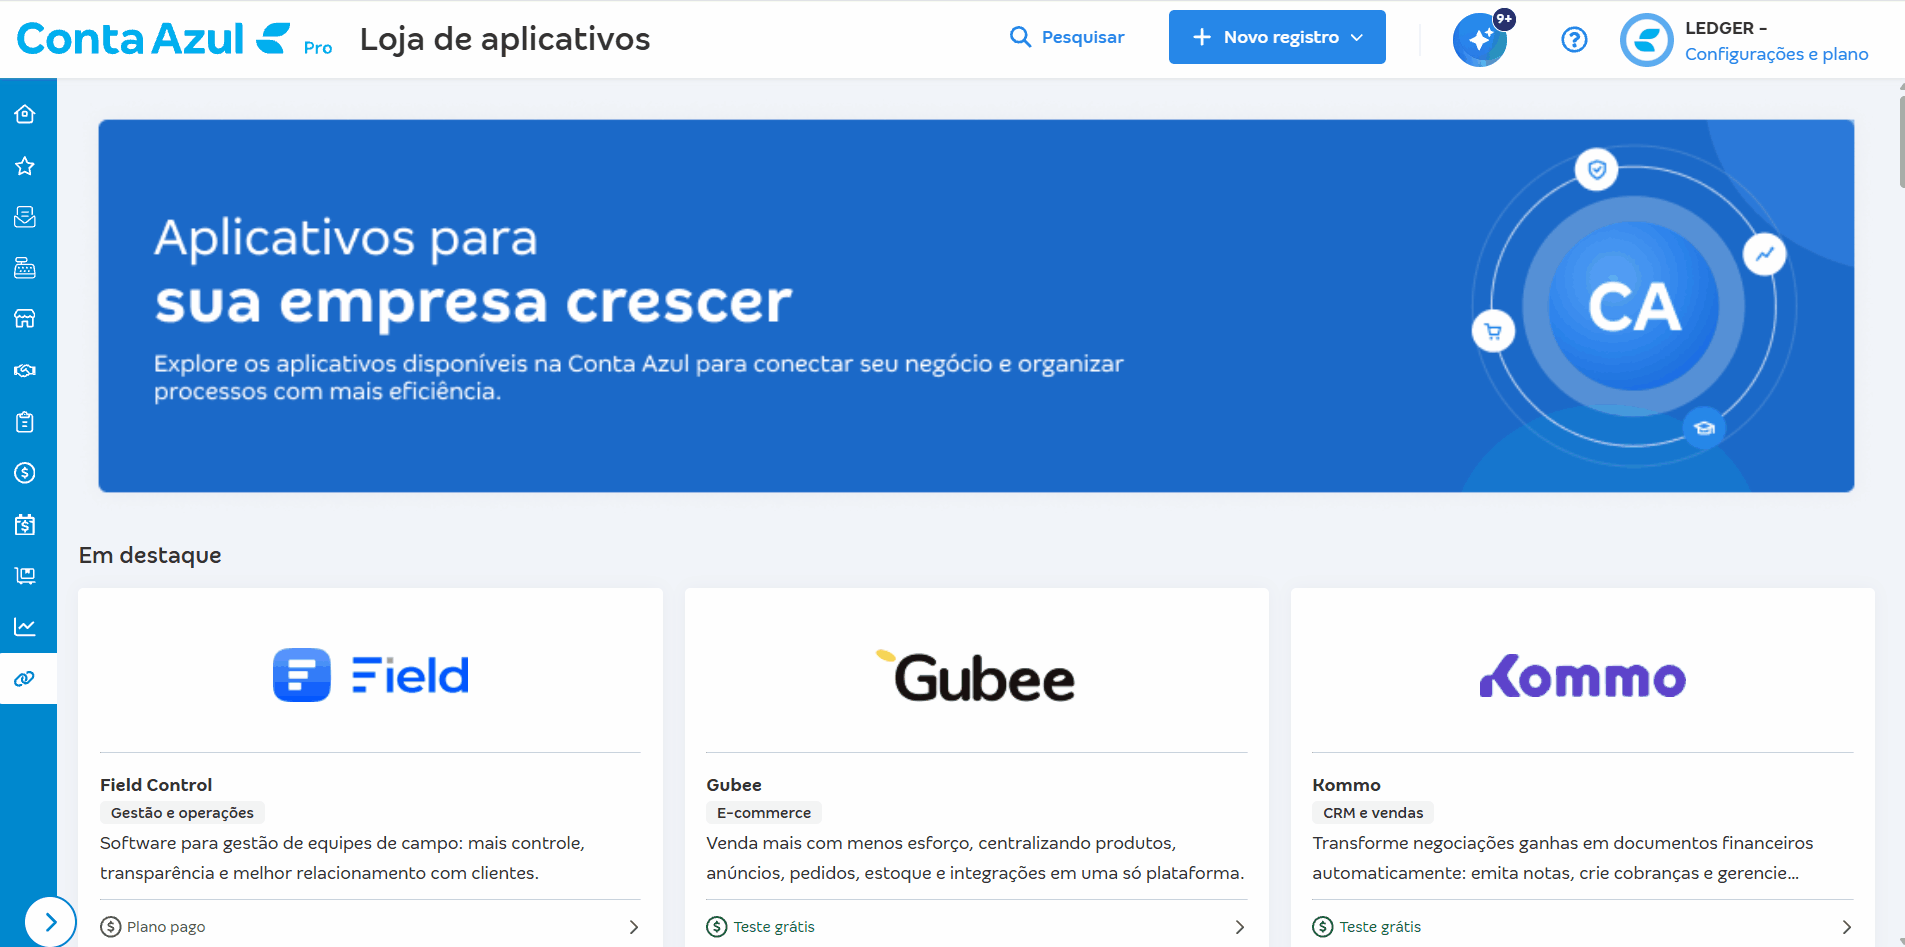Click the search magnifier Pesquisar
The height and width of the screenshot is (947, 1905).
1067,37
